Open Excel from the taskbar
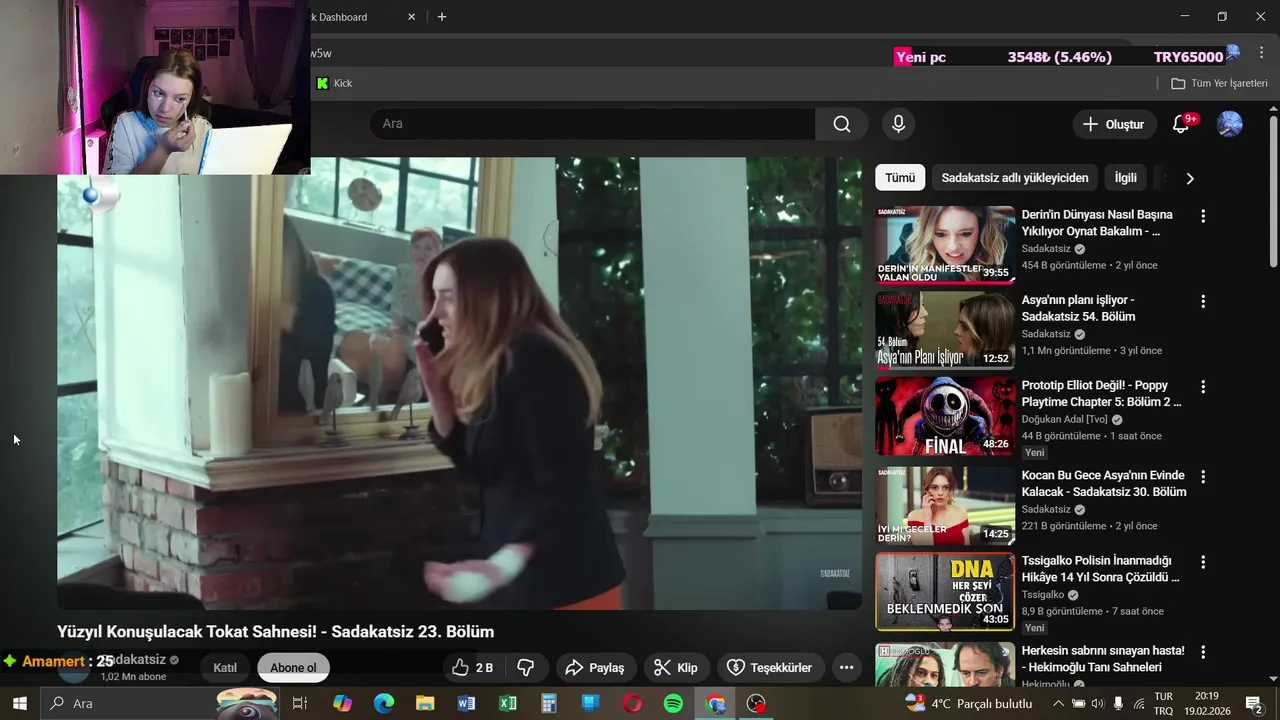 (508, 703)
